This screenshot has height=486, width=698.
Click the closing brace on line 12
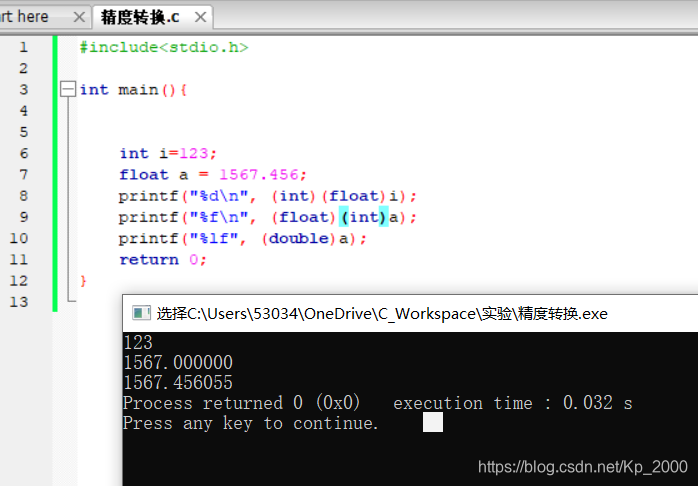[83, 281]
